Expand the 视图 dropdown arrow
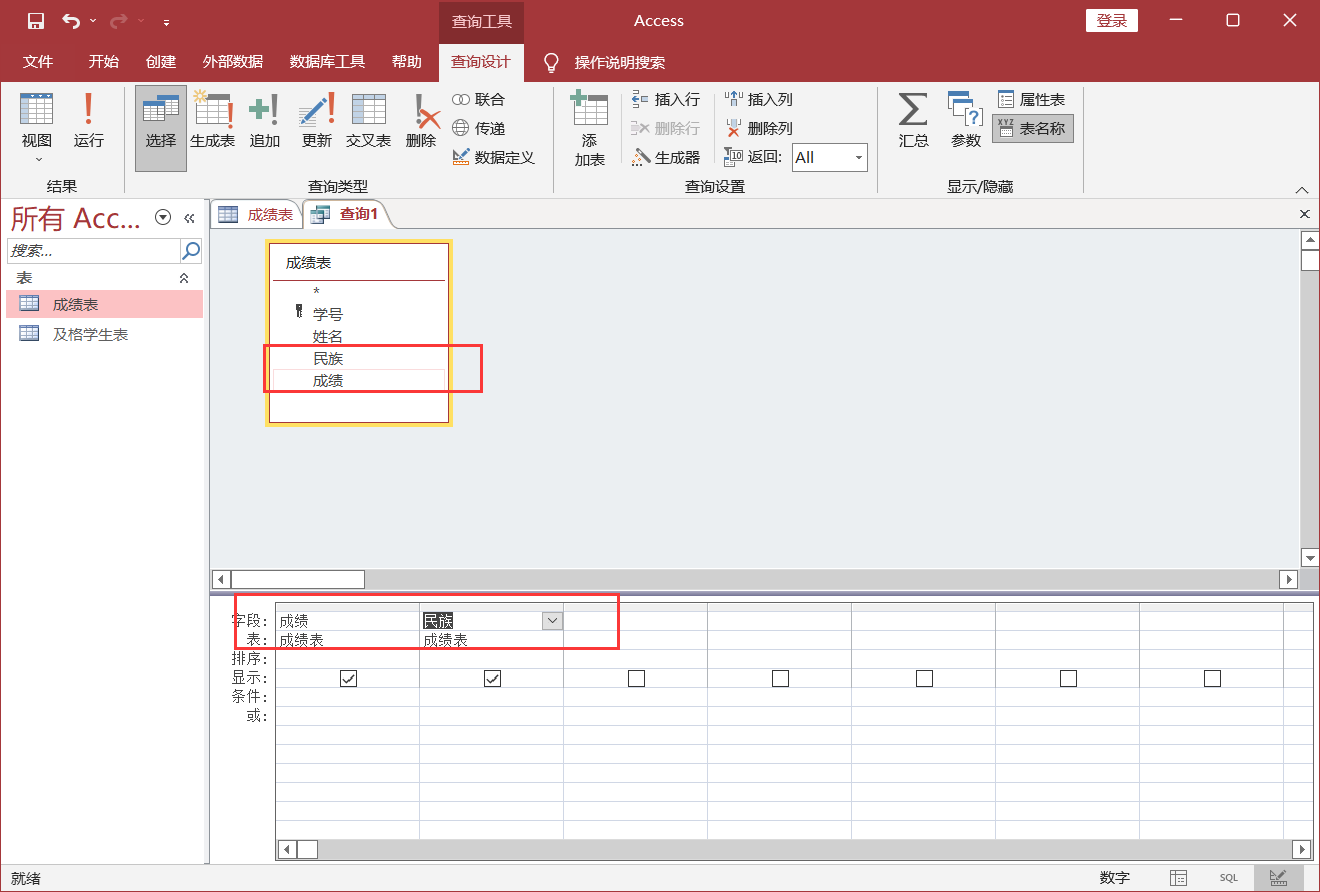The image size is (1320, 892). (38, 159)
